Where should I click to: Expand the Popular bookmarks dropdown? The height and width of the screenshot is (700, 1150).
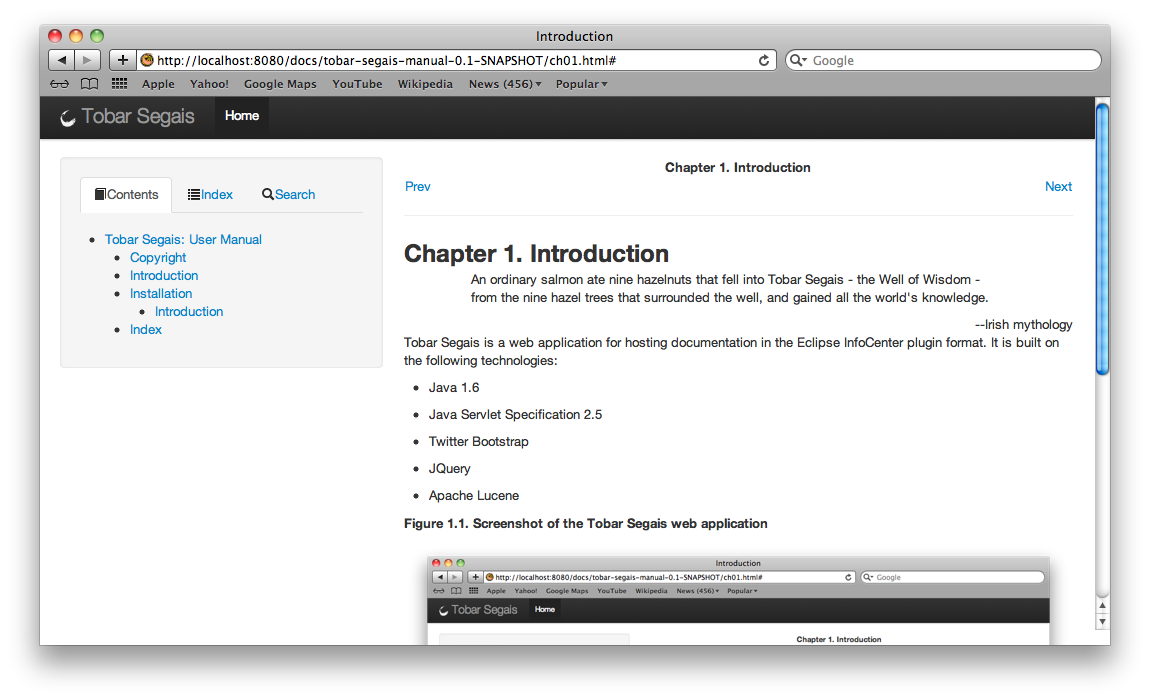582,84
